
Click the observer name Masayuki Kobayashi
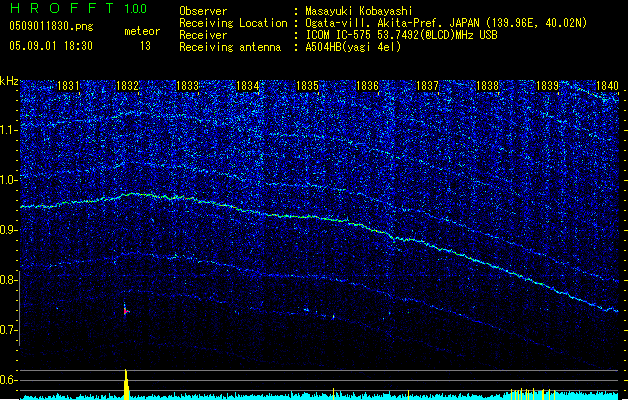tap(359, 11)
